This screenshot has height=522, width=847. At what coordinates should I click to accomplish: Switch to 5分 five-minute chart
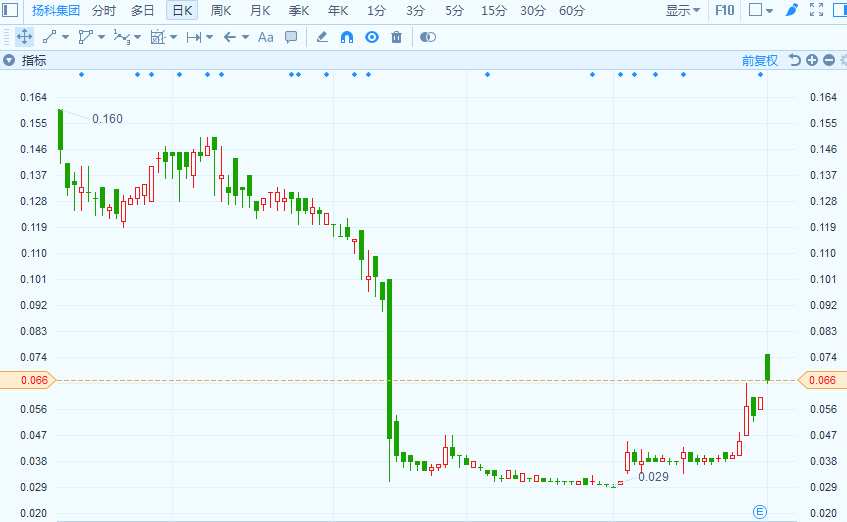coord(454,10)
